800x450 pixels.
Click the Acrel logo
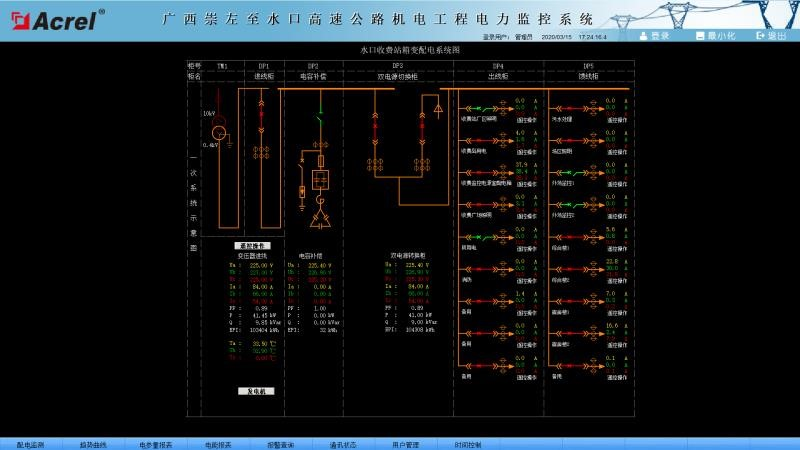tap(57, 20)
